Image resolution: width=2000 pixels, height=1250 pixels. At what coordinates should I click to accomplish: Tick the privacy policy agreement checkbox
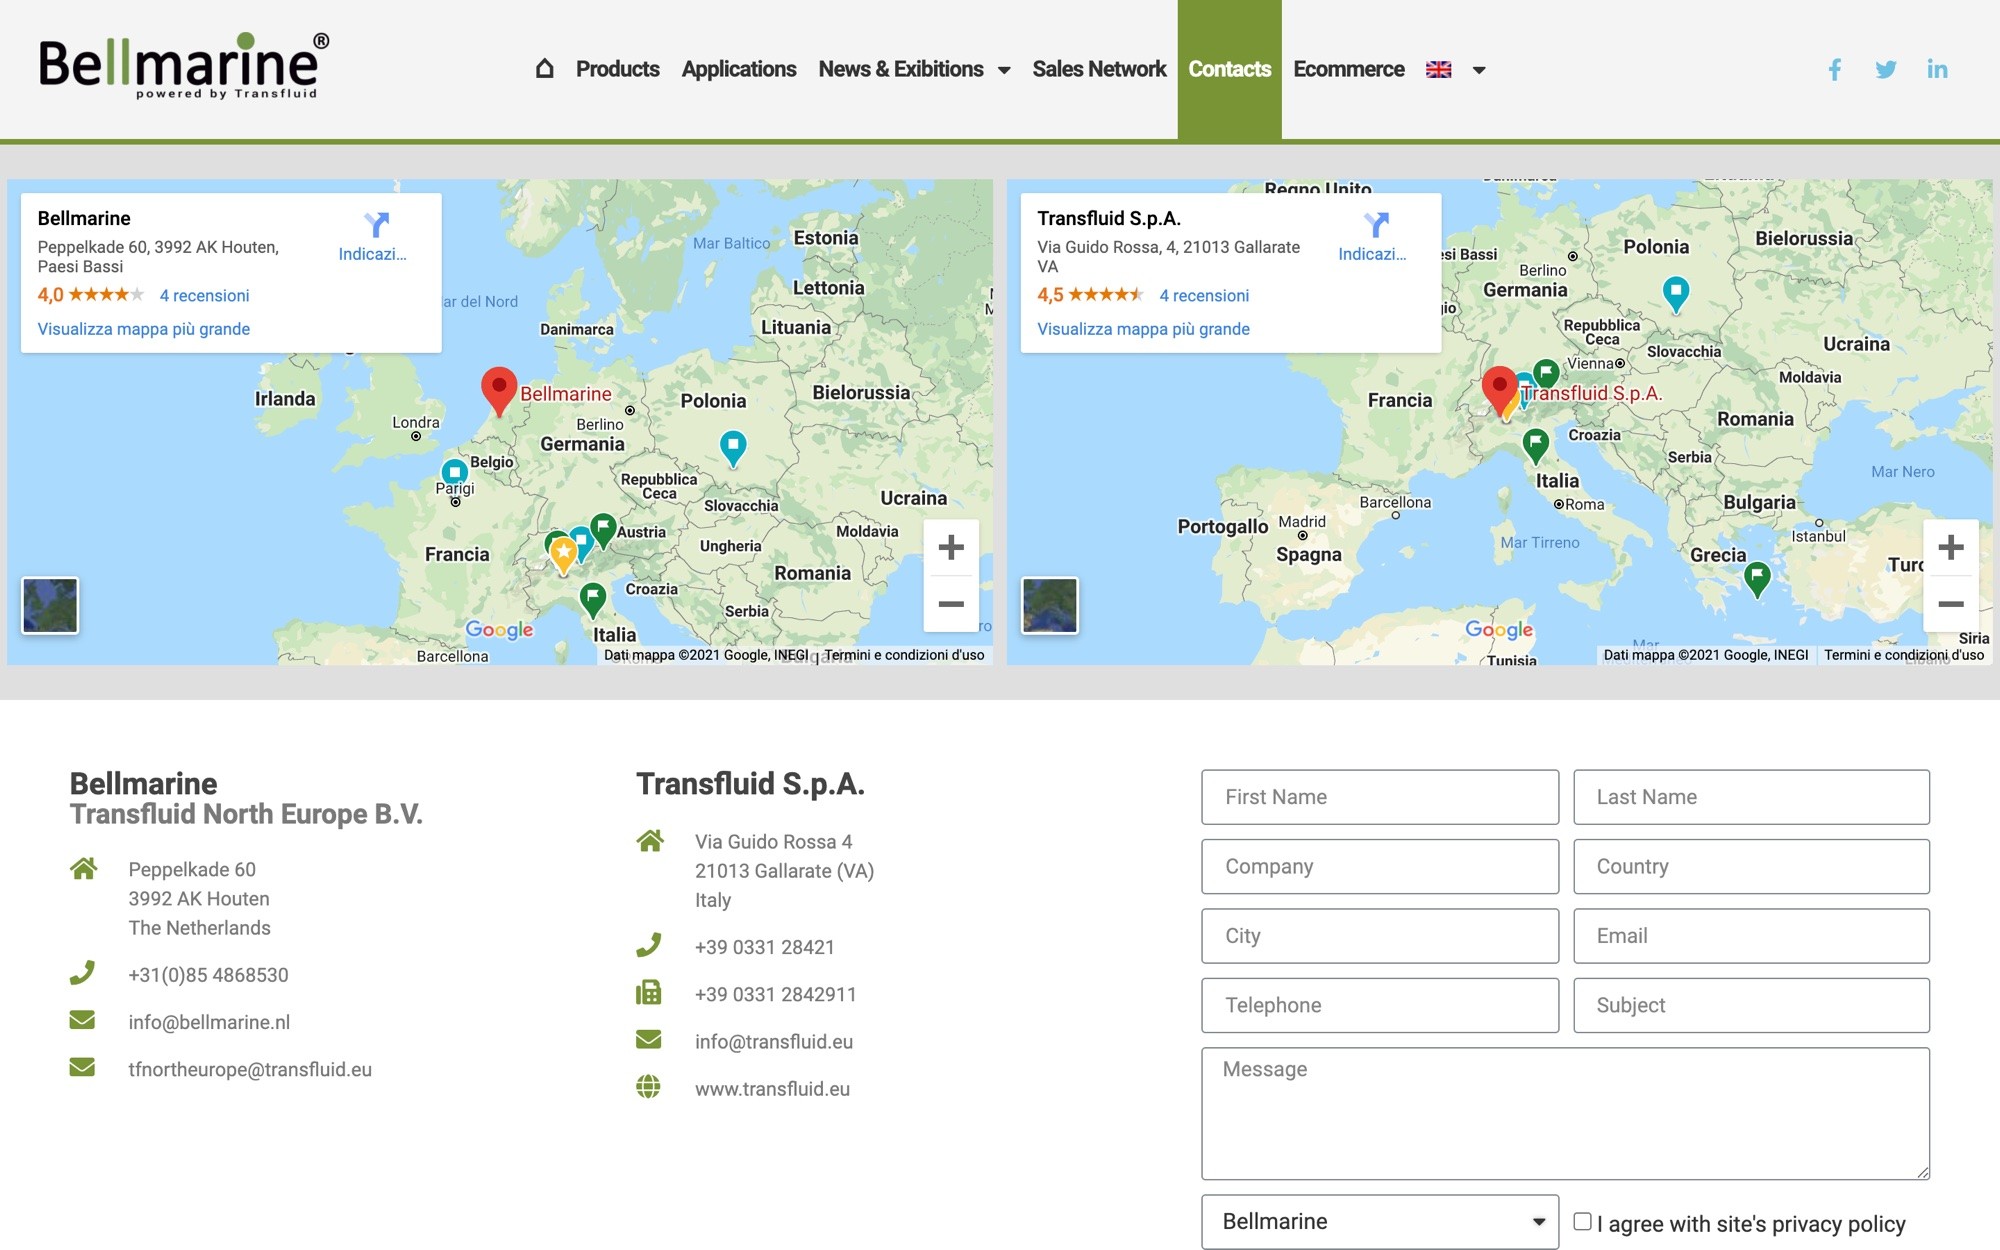pyautogui.click(x=1582, y=1221)
